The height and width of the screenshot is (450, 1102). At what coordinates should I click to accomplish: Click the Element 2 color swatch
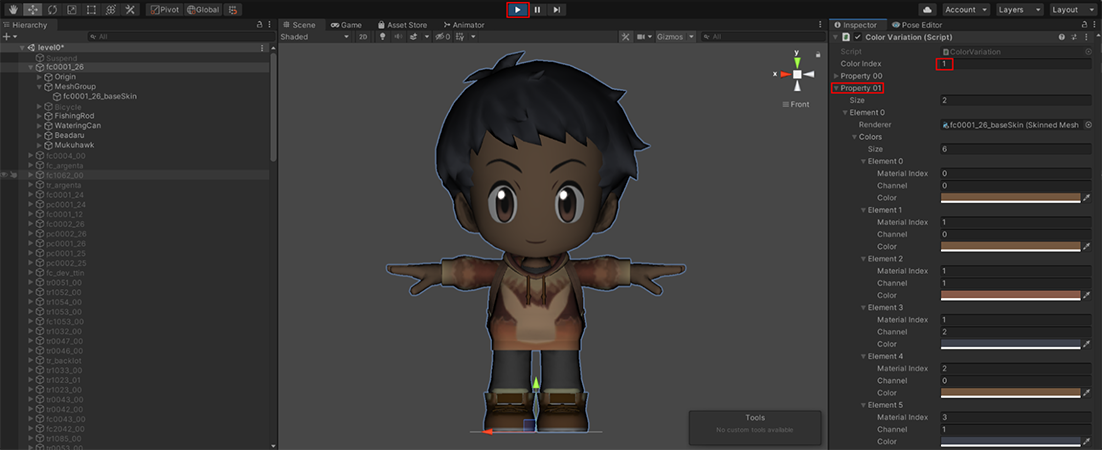click(1010, 295)
